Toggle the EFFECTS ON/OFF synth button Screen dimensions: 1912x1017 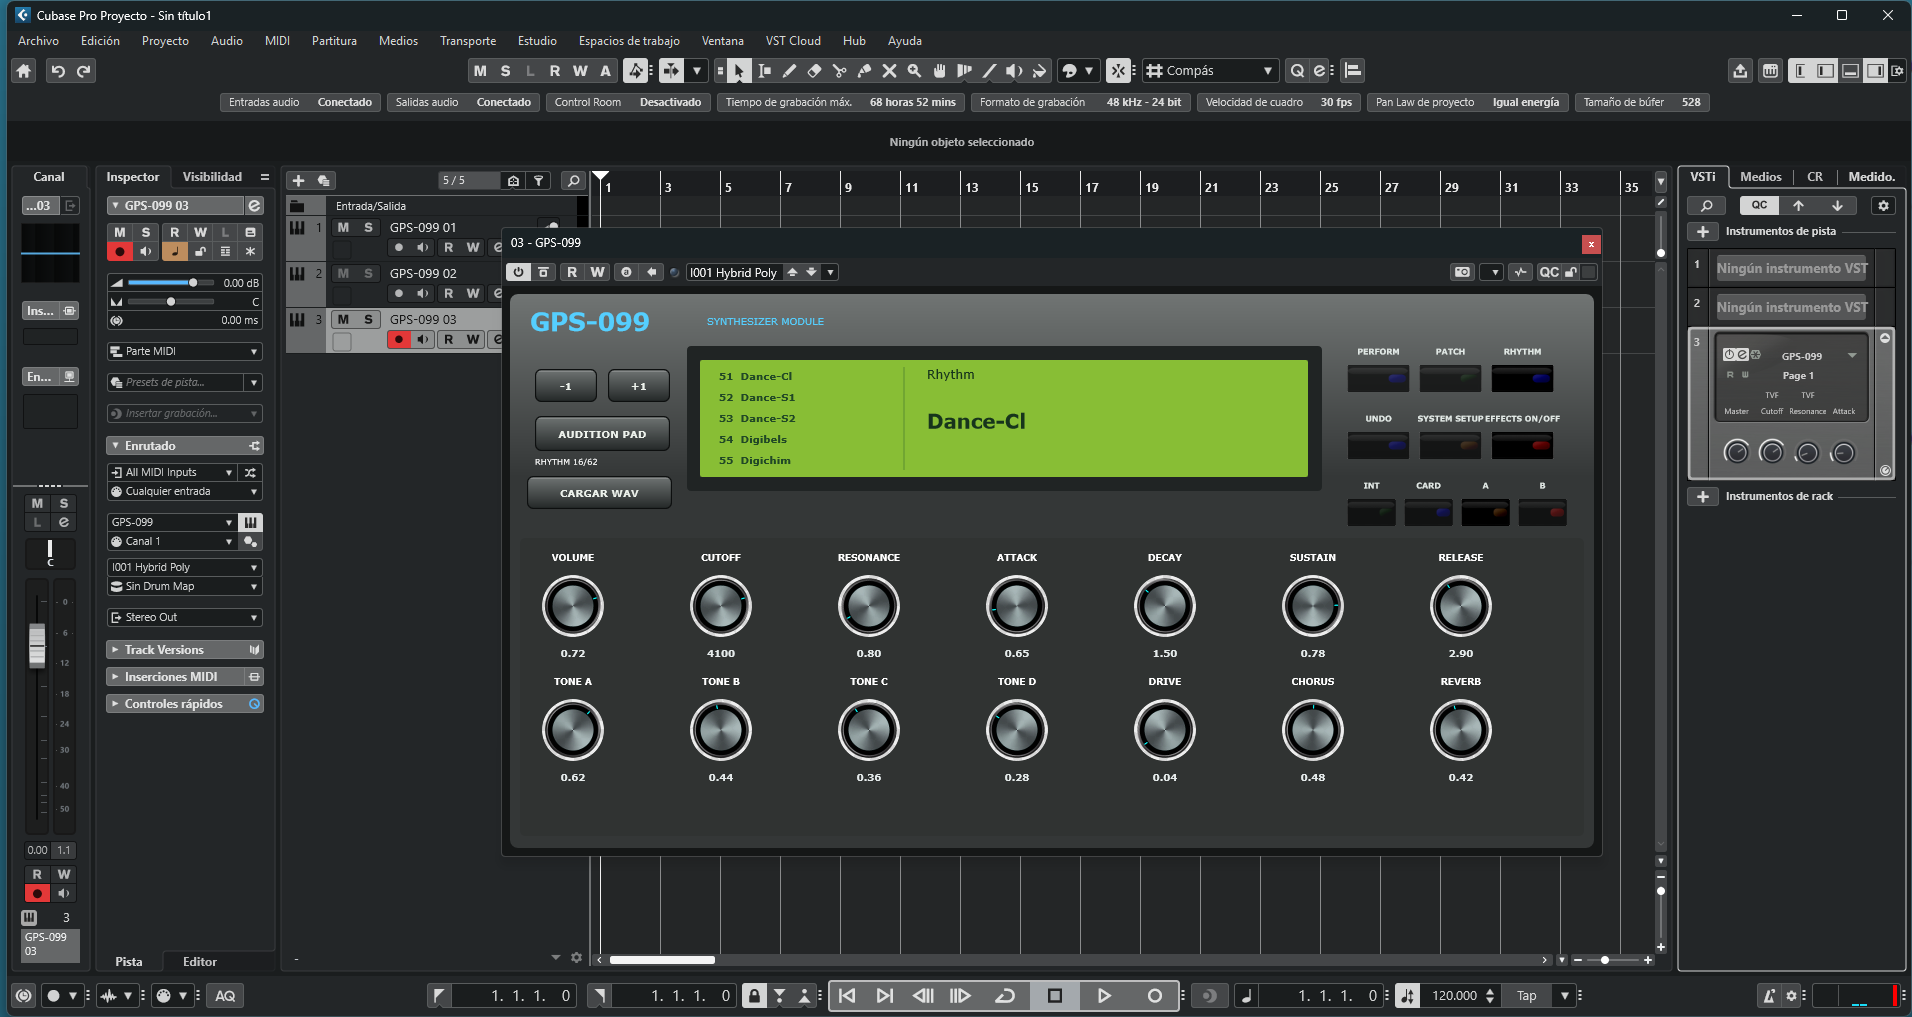pyautogui.click(x=1522, y=446)
